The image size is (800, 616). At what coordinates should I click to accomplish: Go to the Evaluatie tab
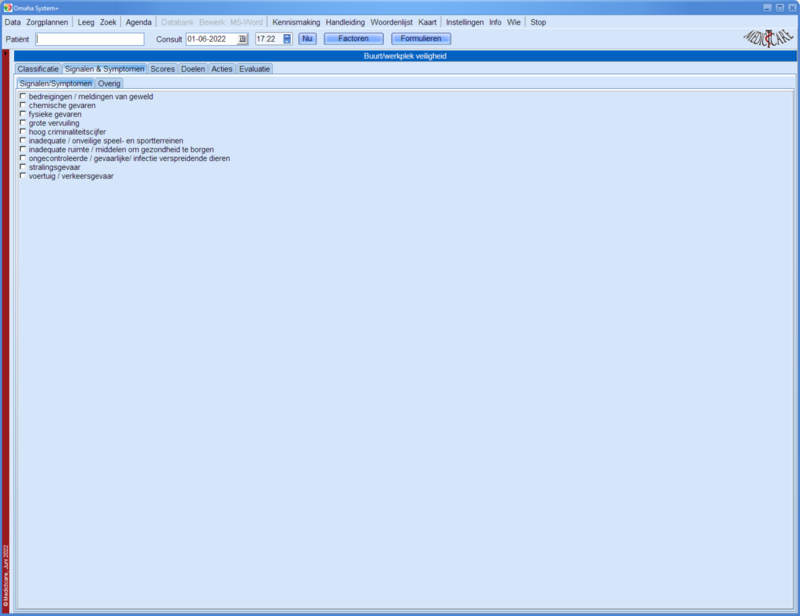[254, 69]
